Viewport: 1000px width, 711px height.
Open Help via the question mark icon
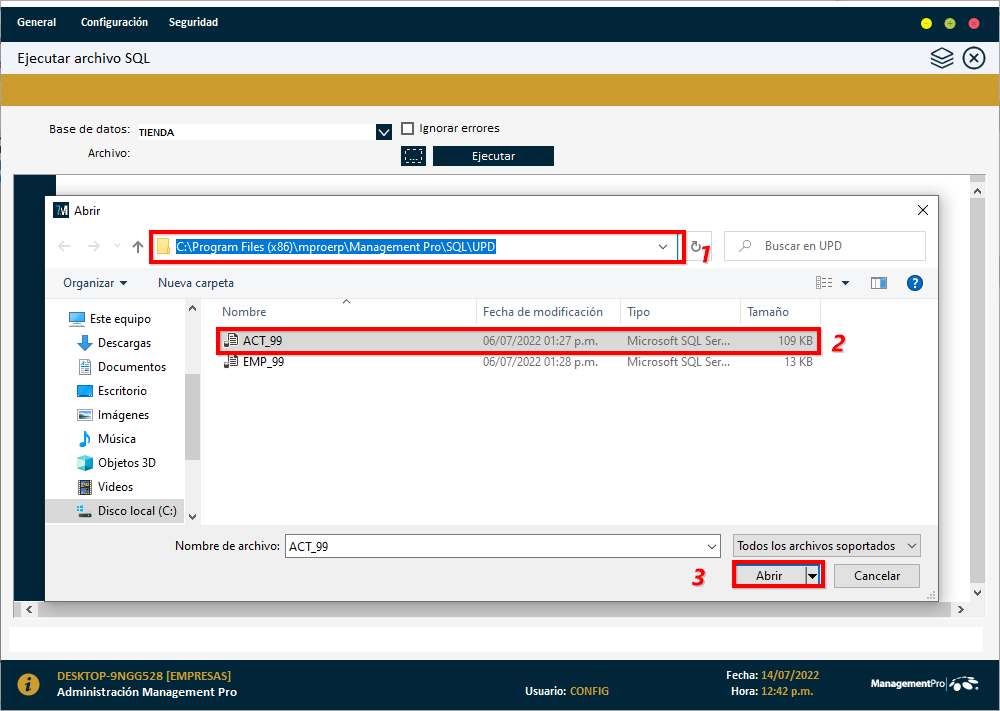coord(914,283)
